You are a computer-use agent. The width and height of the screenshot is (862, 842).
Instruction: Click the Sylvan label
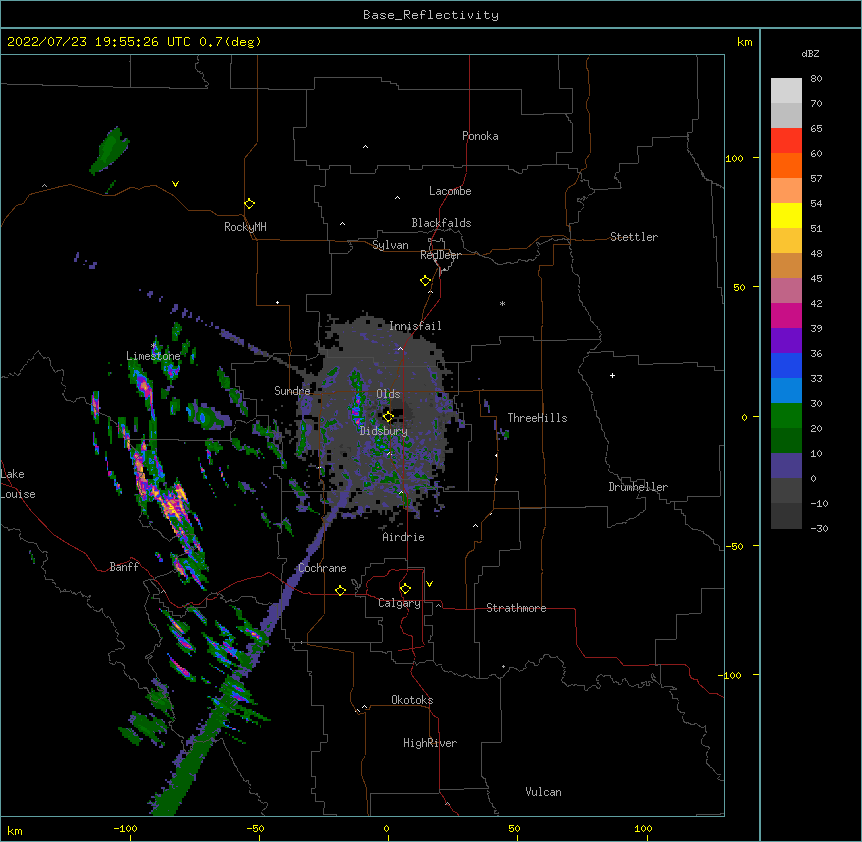390,245
